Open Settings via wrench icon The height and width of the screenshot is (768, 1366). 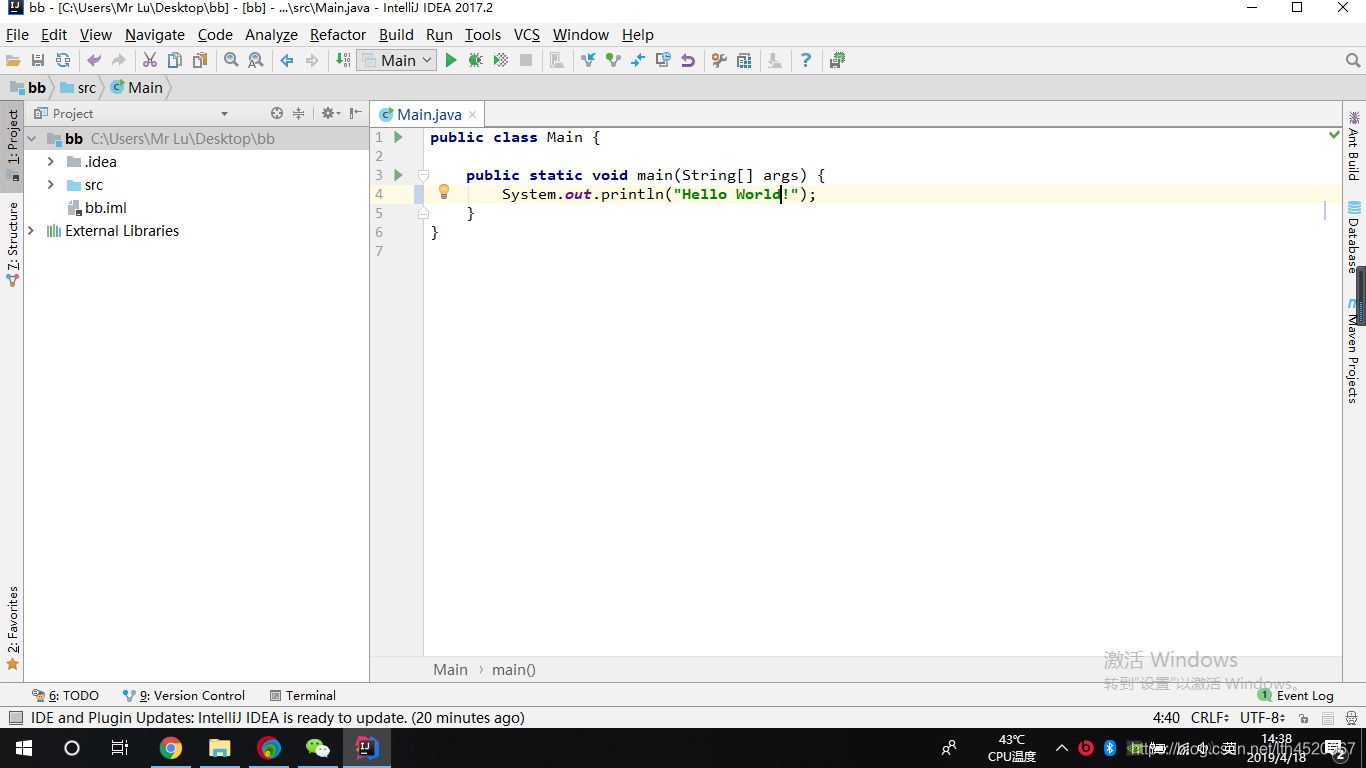719,61
